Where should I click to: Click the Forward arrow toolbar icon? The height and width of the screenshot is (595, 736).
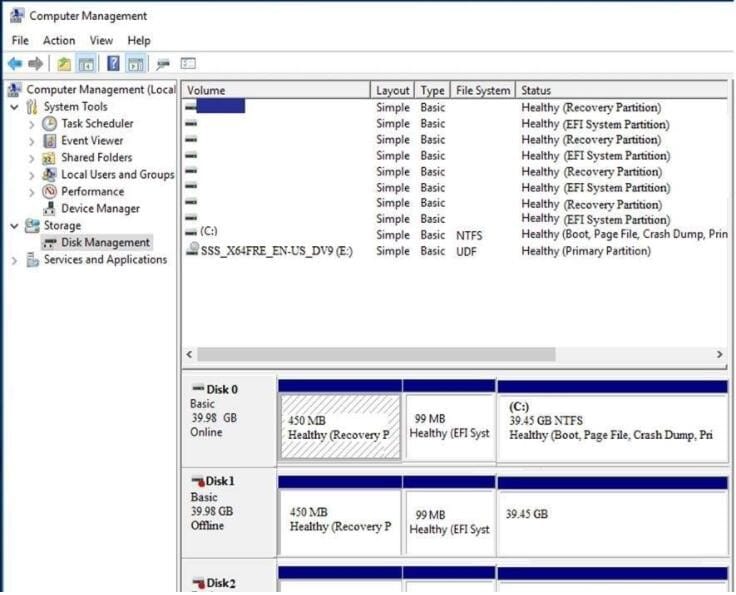pyautogui.click(x=36, y=64)
